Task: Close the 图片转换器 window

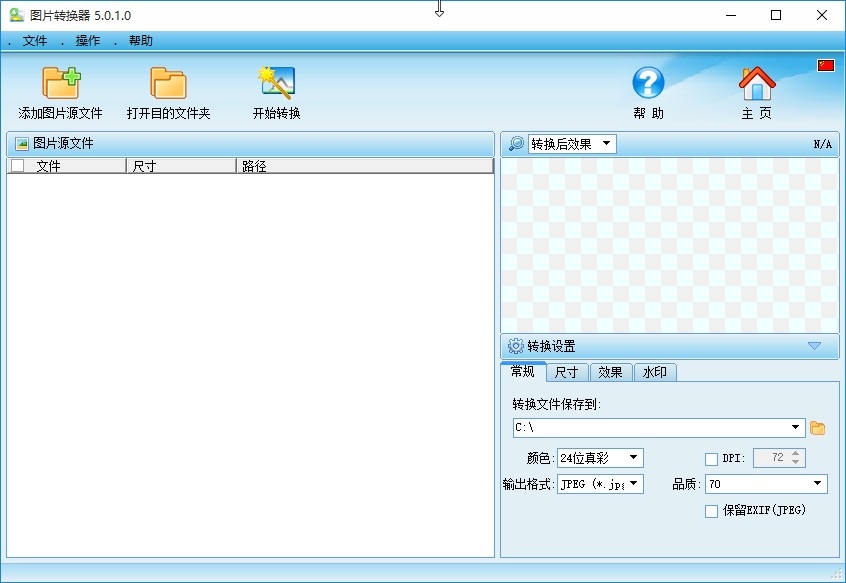Action: tap(822, 15)
